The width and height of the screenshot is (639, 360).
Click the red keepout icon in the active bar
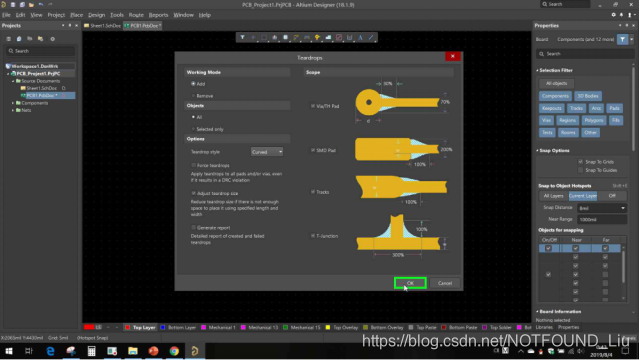click(x=339, y=38)
